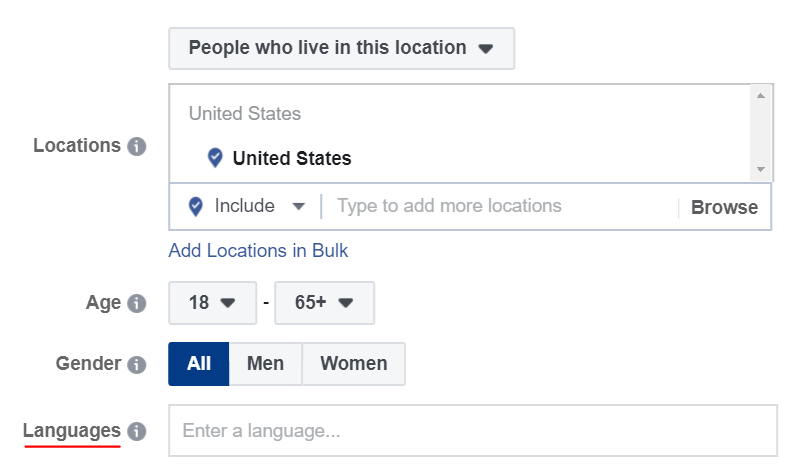Open maximum age 65+ dropdown
This screenshot has width=791, height=471.
[x=324, y=303]
